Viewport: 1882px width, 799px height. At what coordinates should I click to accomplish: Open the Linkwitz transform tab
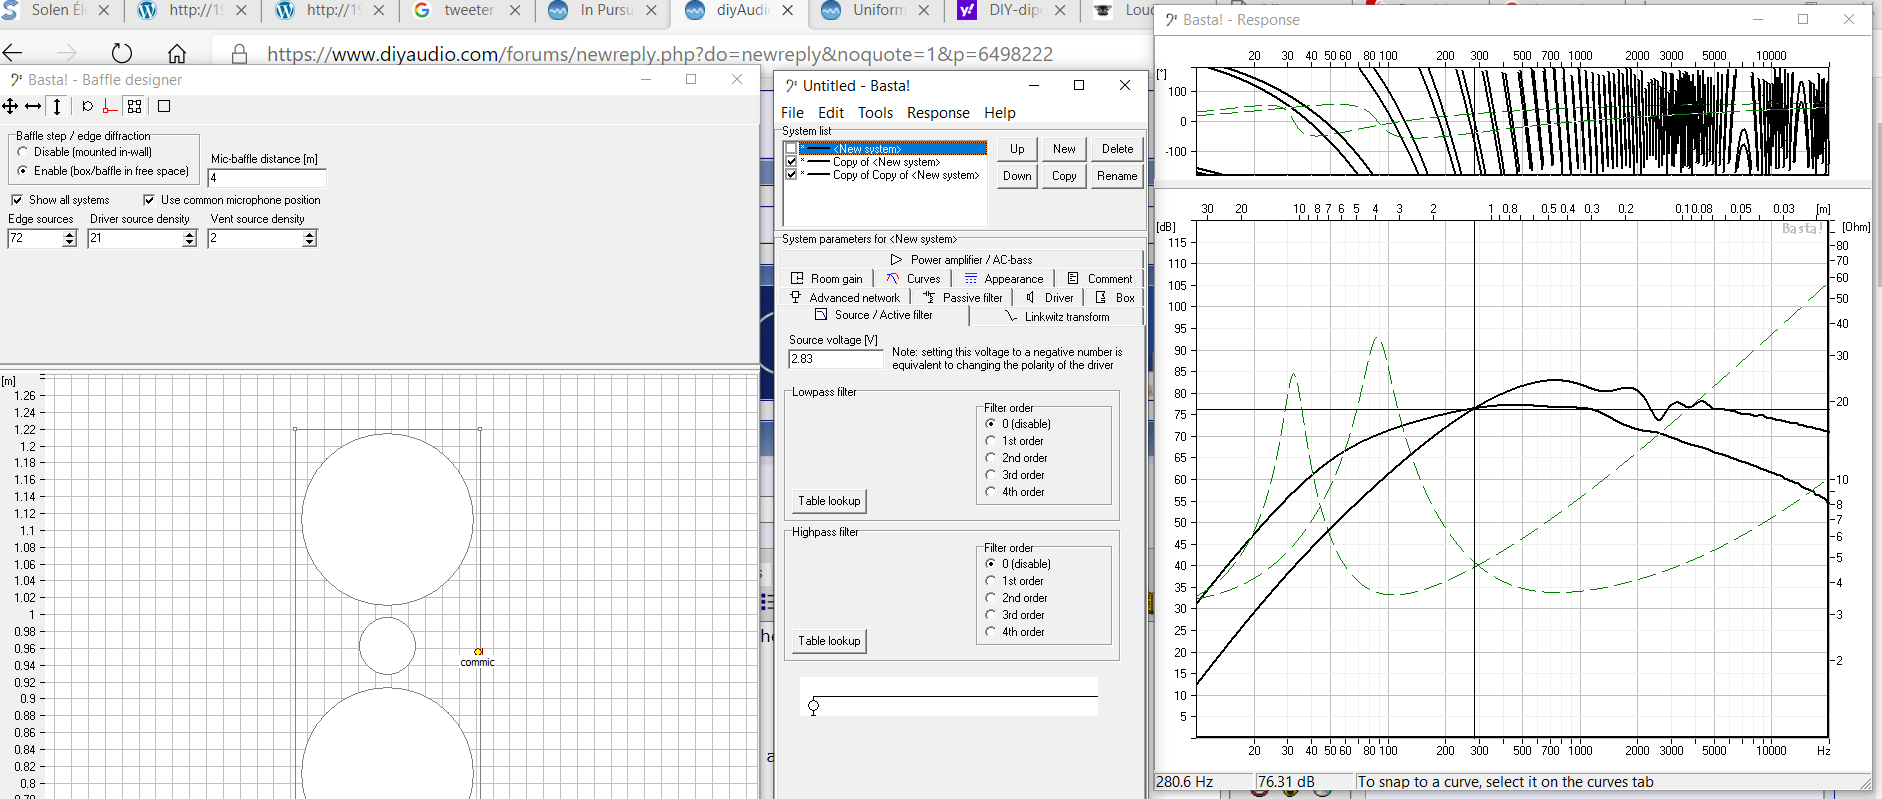tap(1057, 317)
